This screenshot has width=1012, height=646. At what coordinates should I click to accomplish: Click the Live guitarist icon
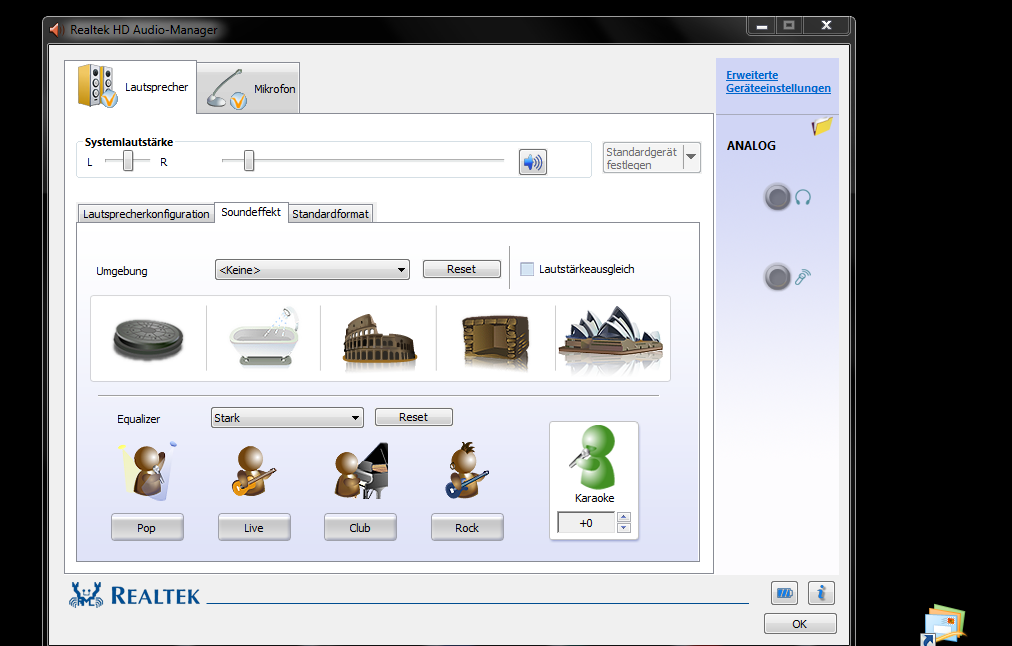tap(254, 472)
